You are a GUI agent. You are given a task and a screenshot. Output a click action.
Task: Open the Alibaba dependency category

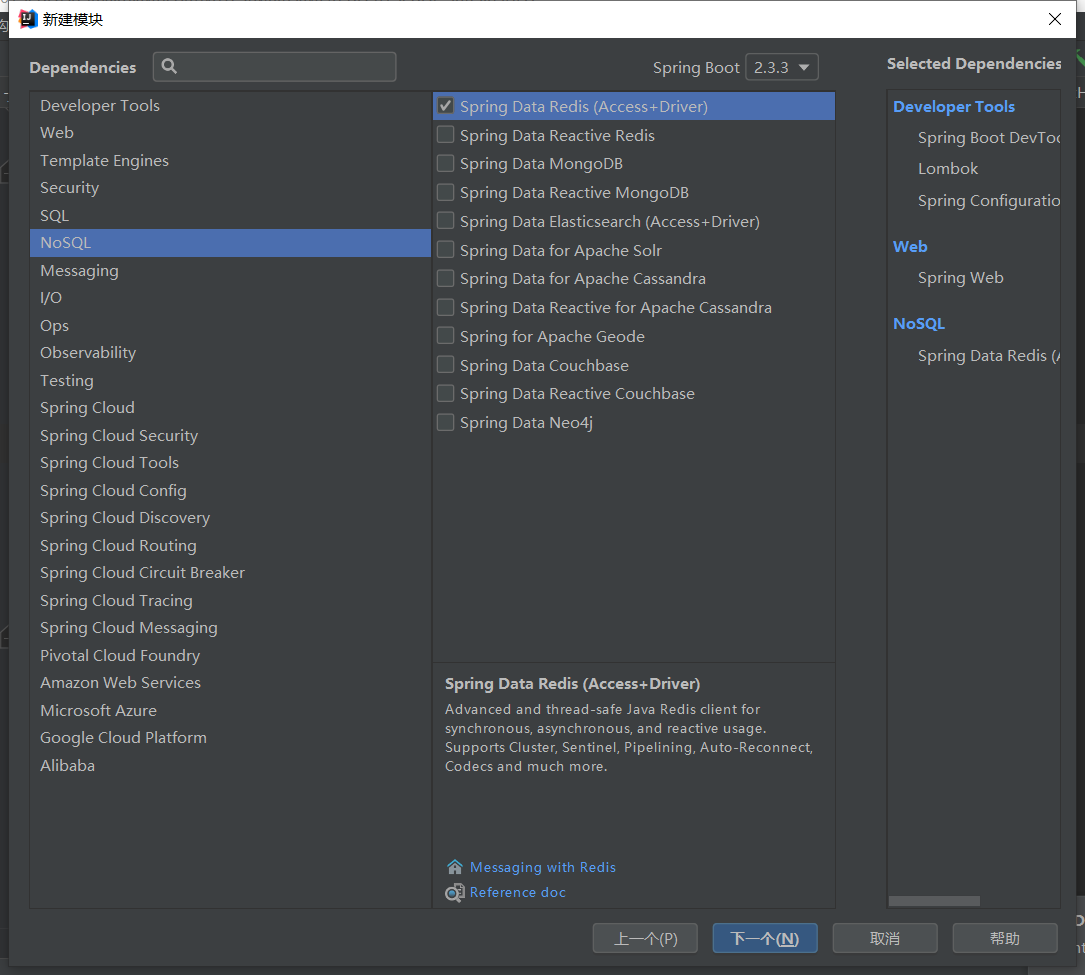[x=67, y=765]
